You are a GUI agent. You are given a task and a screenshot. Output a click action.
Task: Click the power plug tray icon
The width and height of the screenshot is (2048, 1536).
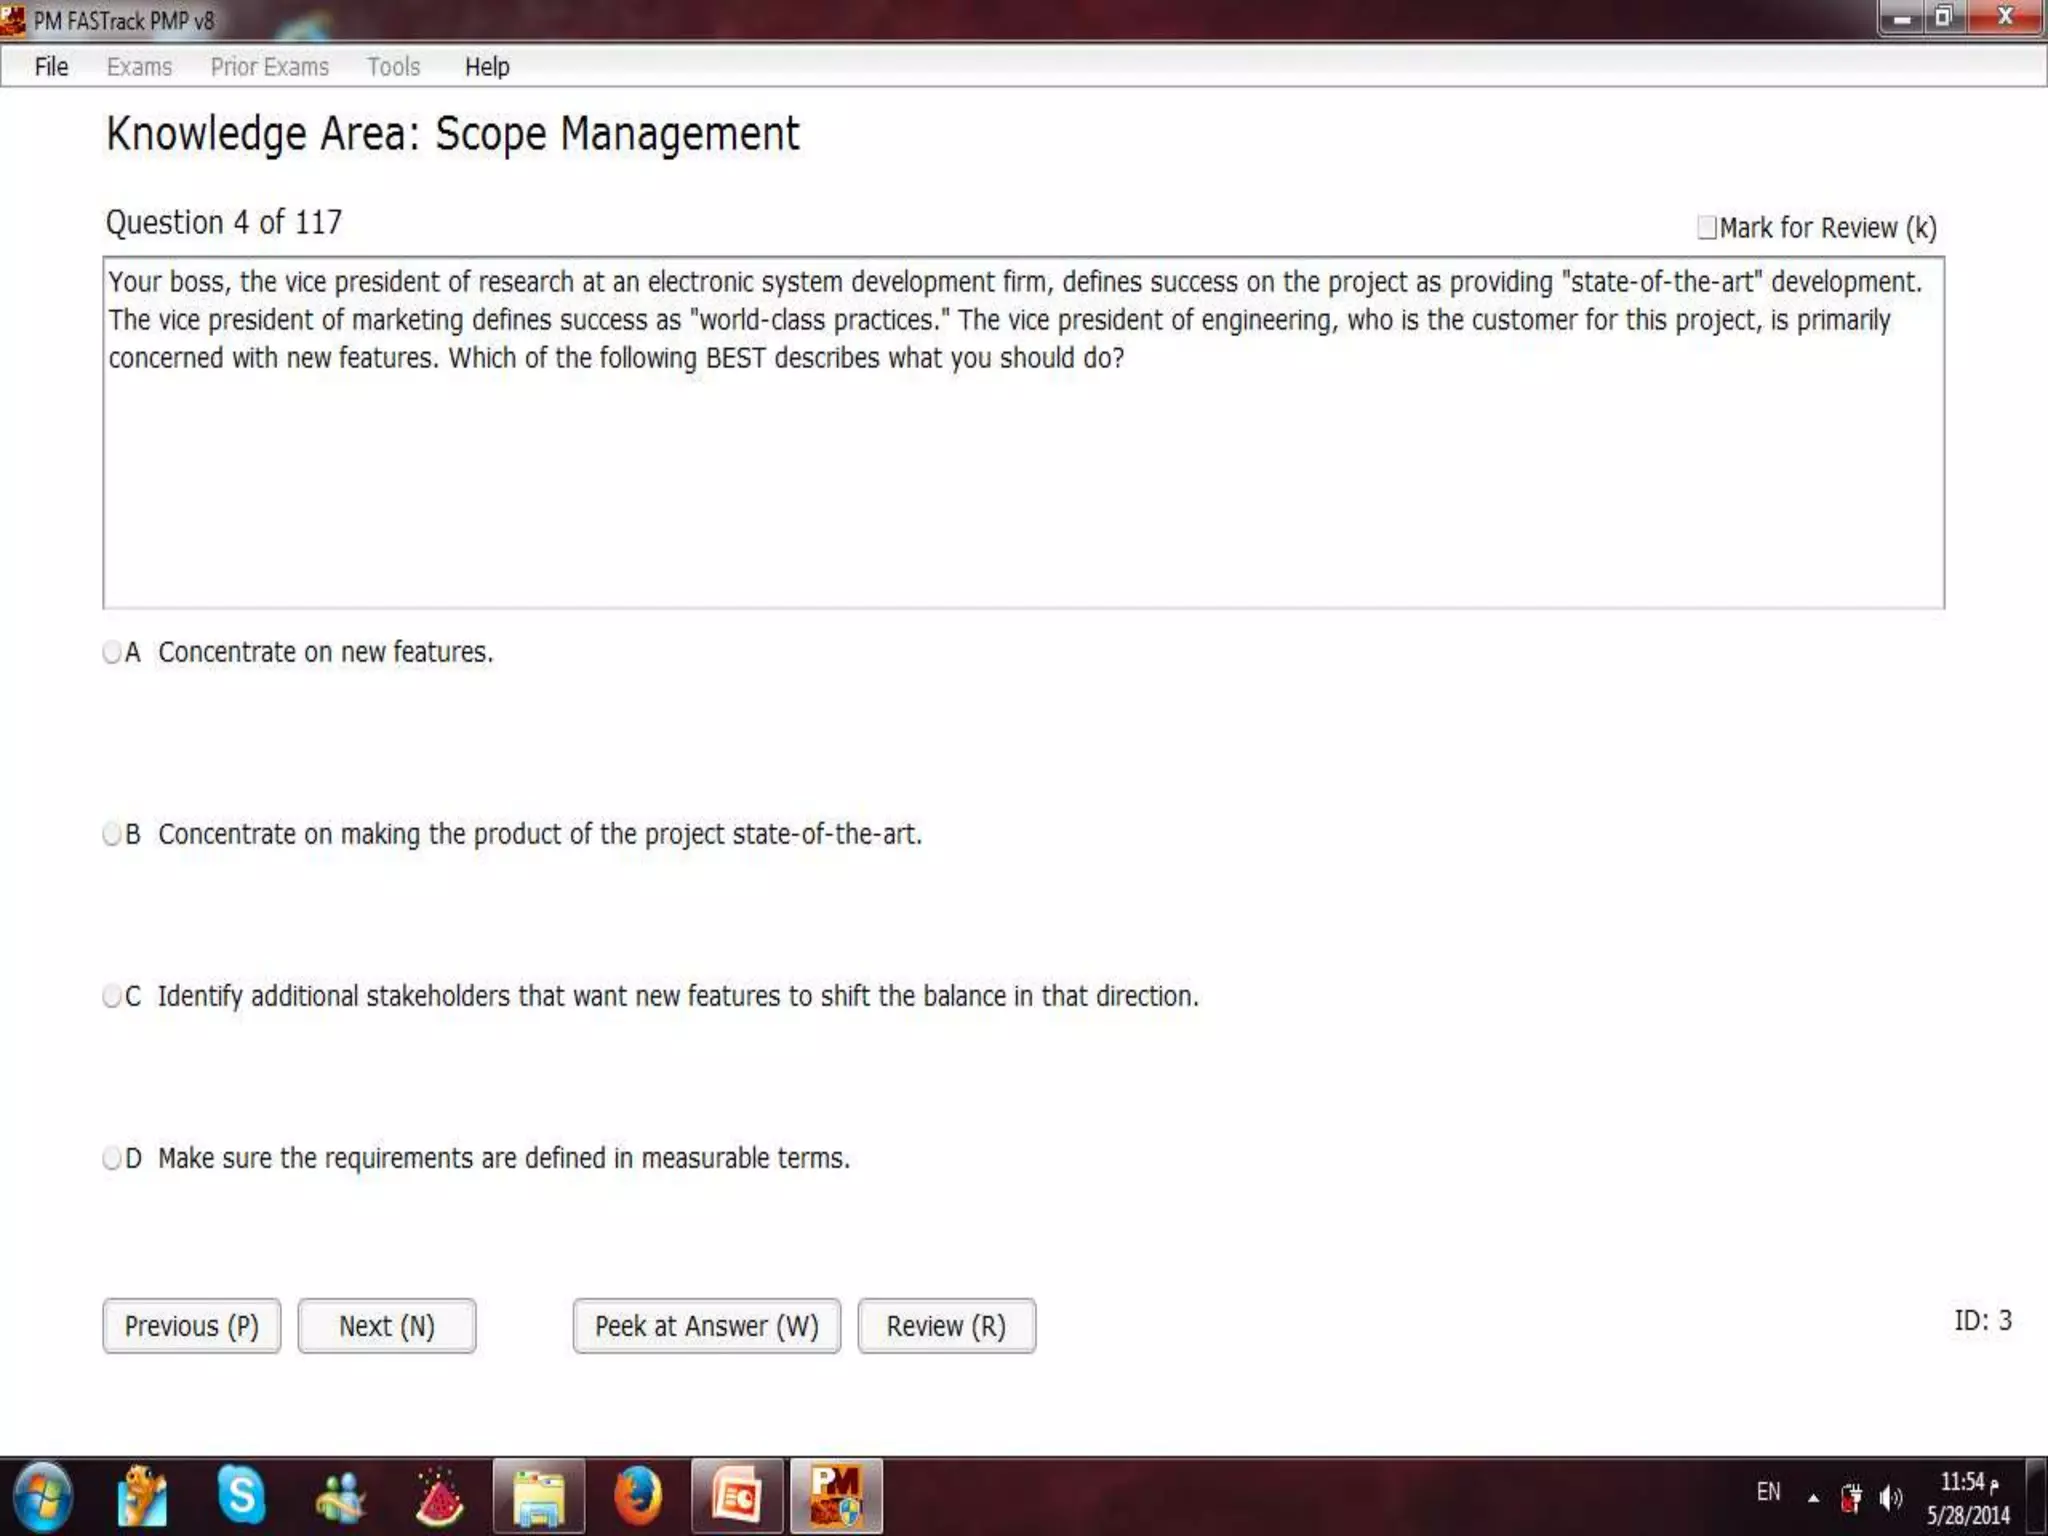click(1851, 1498)
